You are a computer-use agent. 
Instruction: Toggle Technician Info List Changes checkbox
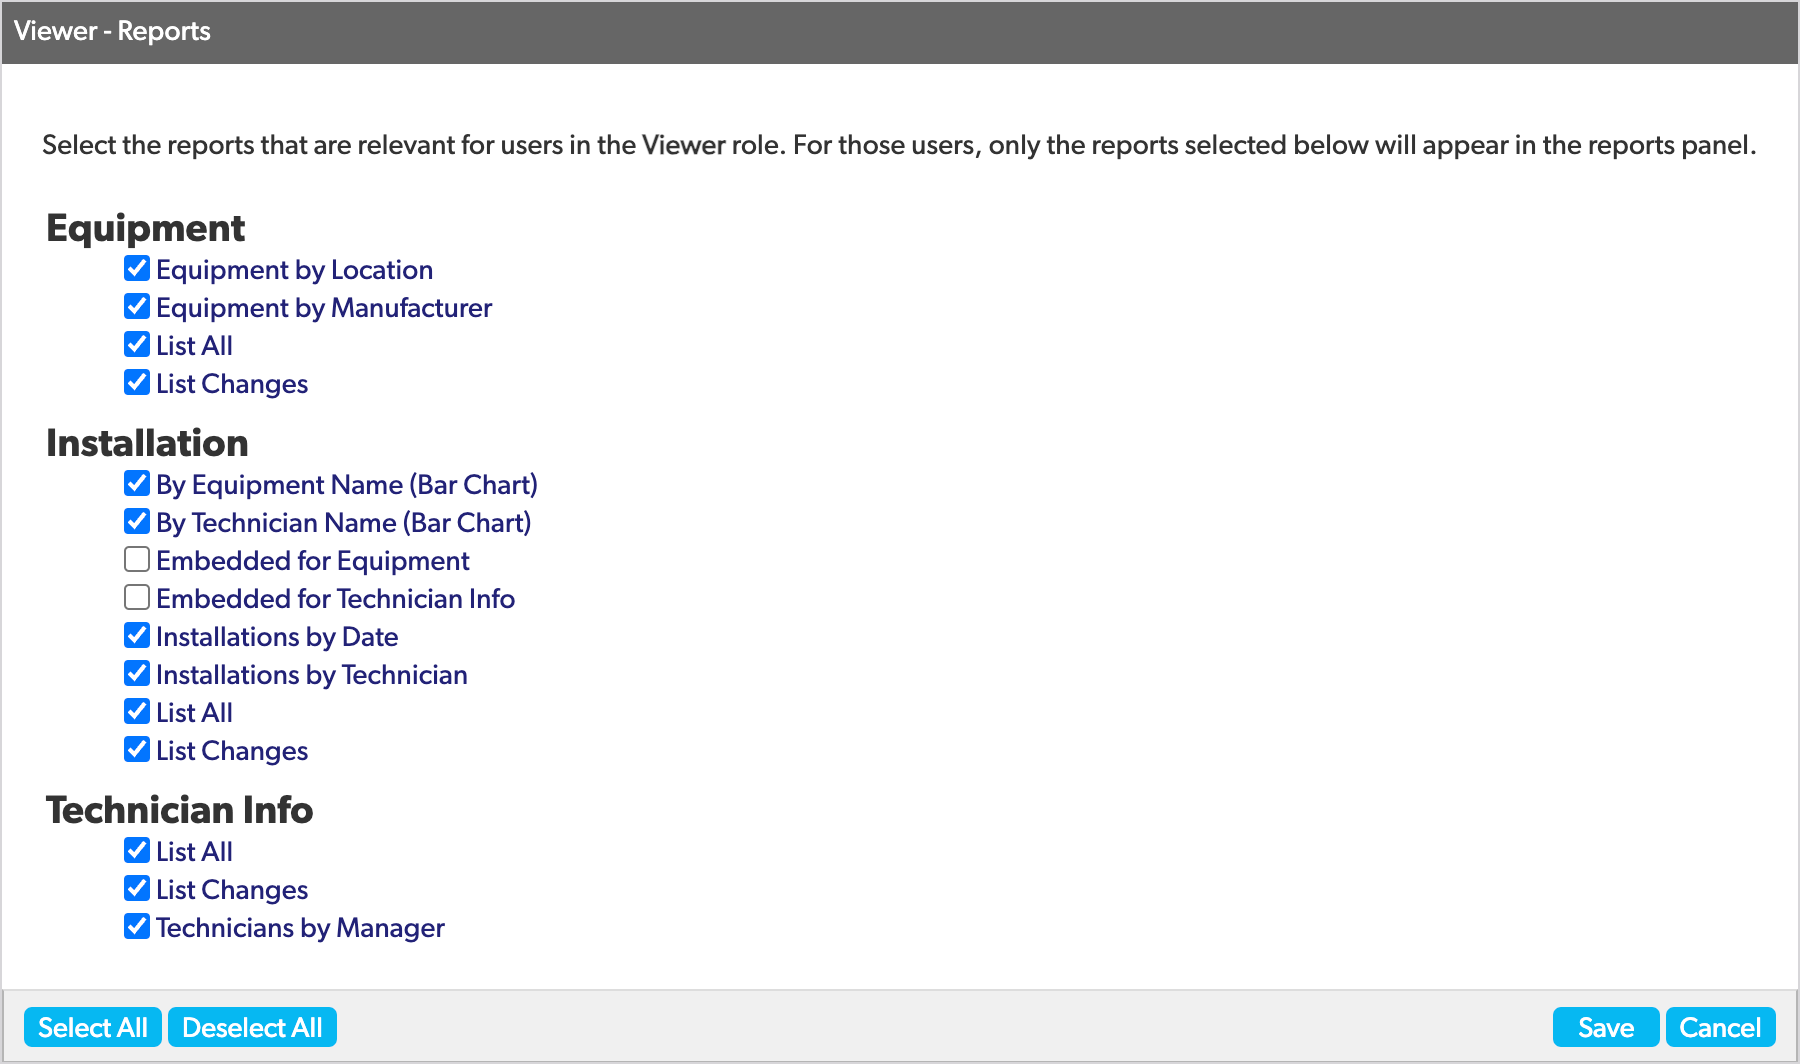coord(137,889)
